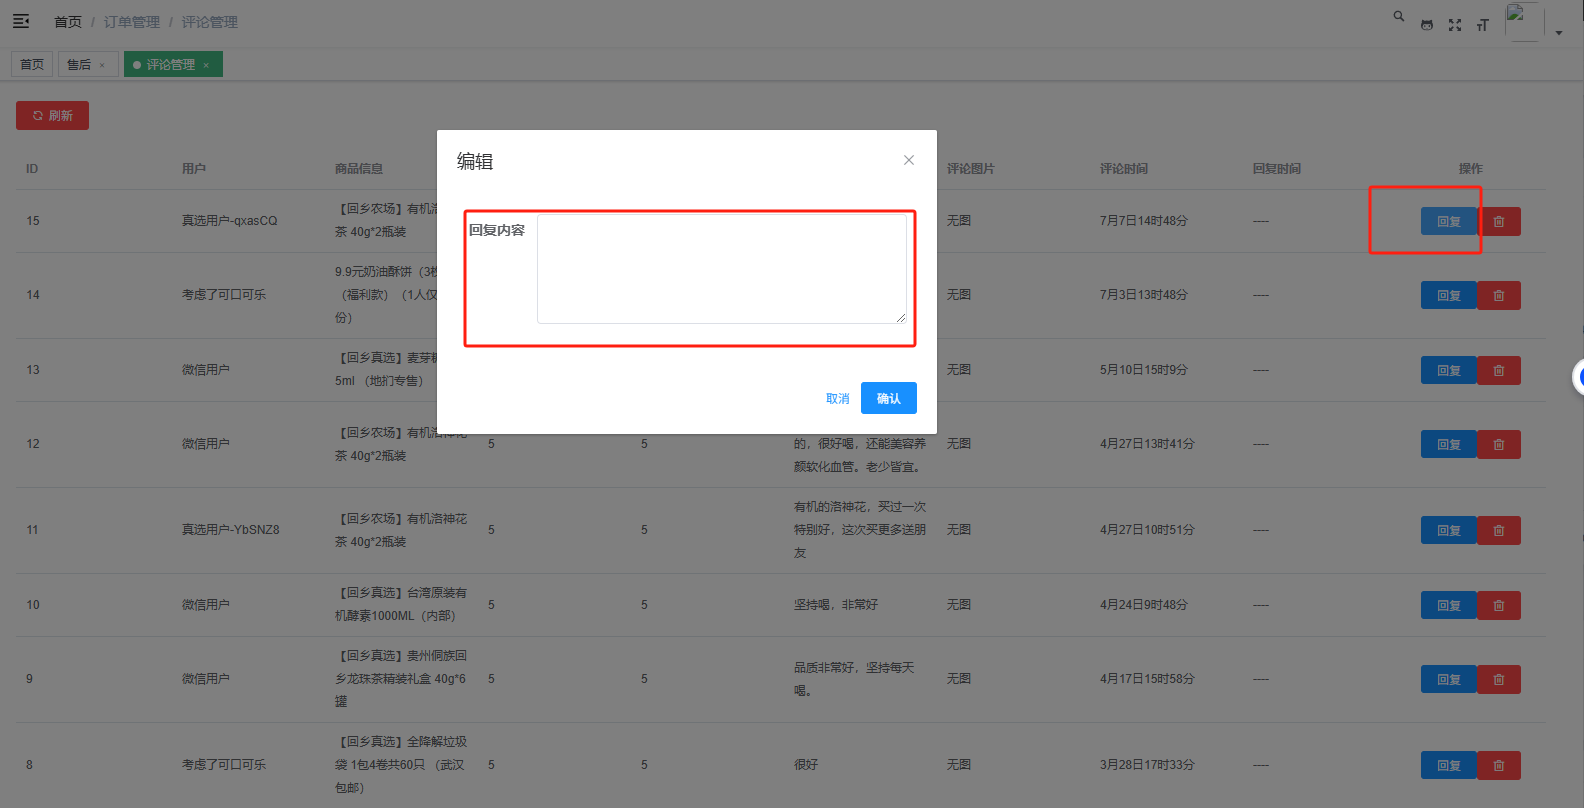Switch to the 首页 tab
The image size is (1584, 808).
32,64
